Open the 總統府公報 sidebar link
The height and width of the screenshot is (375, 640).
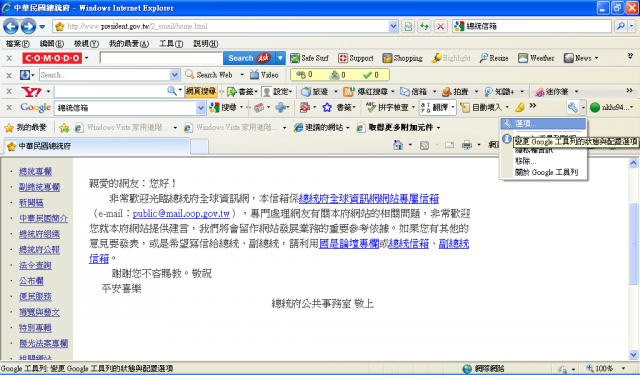(39, 249)
